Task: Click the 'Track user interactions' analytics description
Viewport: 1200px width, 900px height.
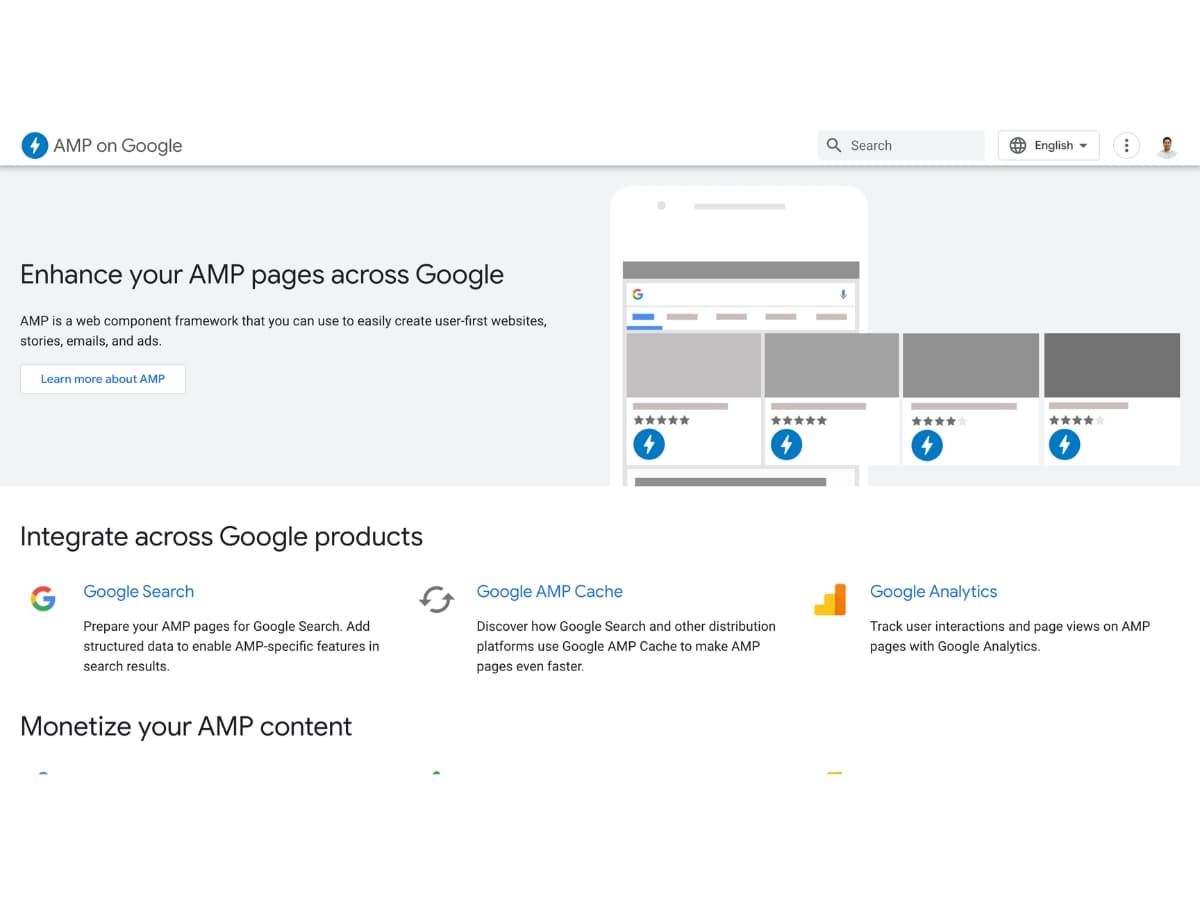Action: coord(1010,636)
